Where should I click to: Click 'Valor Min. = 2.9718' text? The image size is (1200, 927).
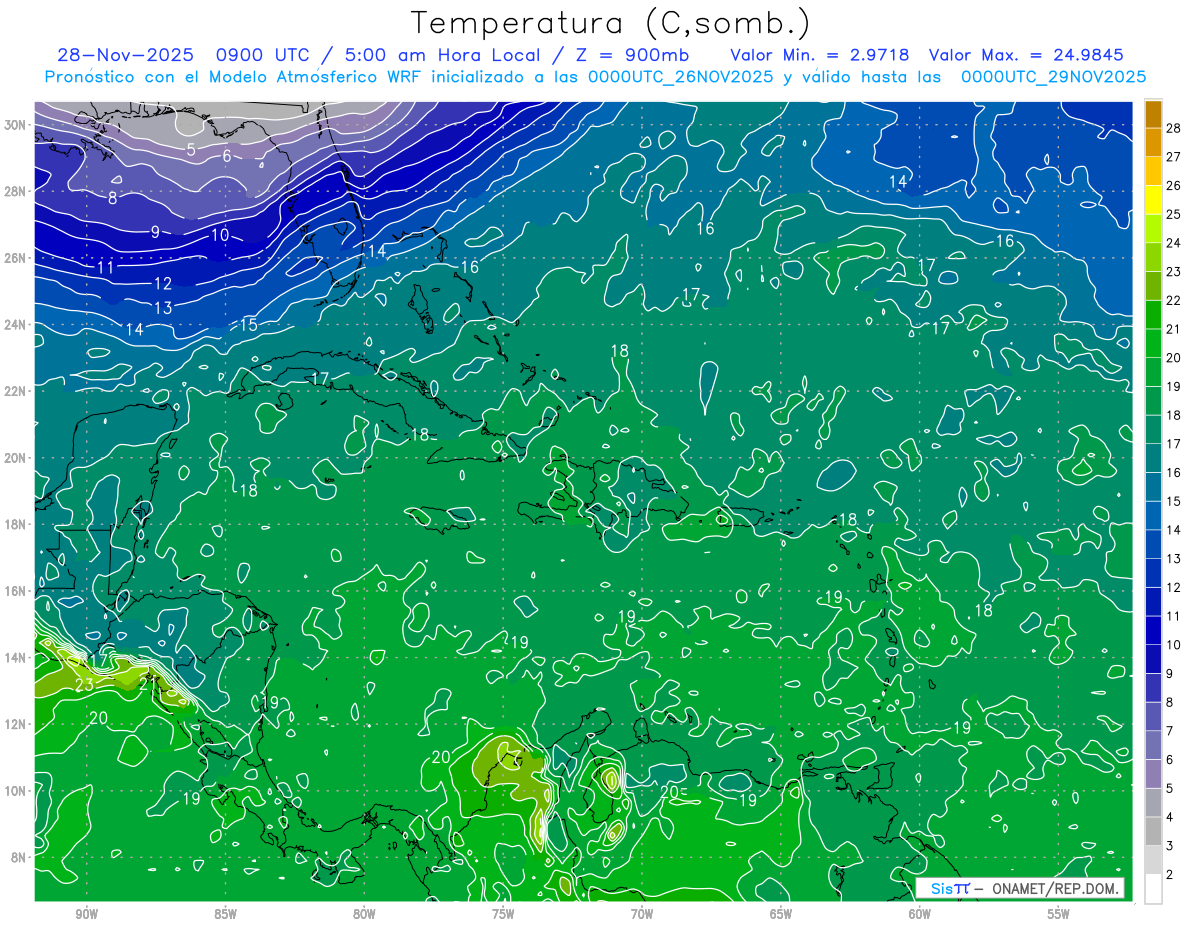pyautogui.click(x=820, y=55)
